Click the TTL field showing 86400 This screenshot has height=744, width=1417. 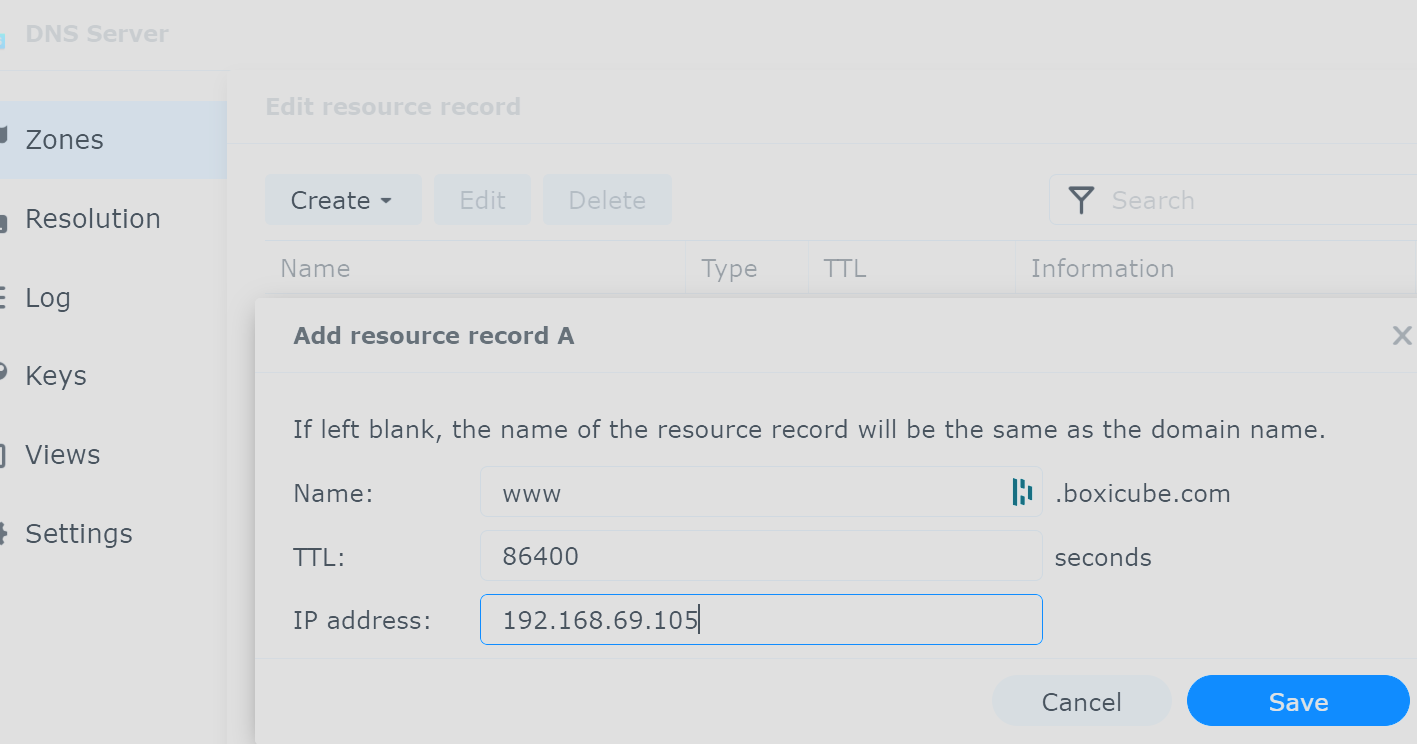tap(761, 556)
